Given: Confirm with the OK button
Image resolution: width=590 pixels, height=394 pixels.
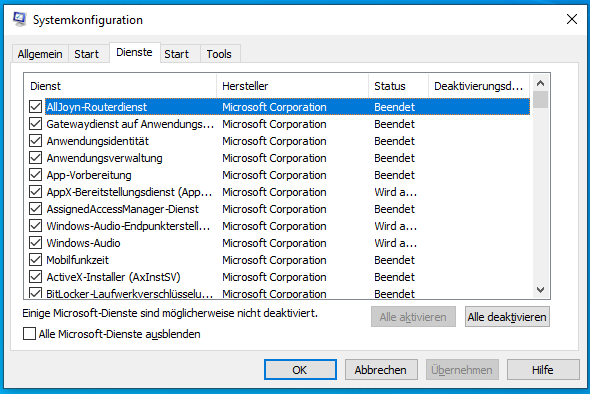Looking at the screenshot, I should pyautogui.click(x=300, y=370).
